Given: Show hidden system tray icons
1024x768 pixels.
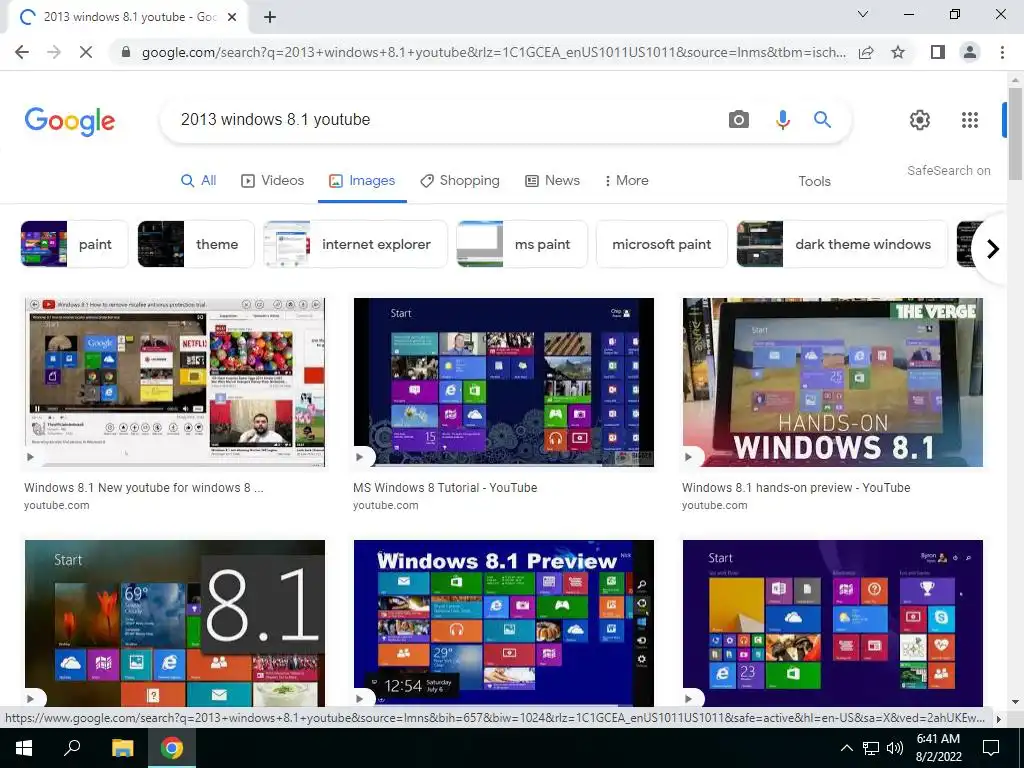Looking at the screenshot, I should click(846, 748).
